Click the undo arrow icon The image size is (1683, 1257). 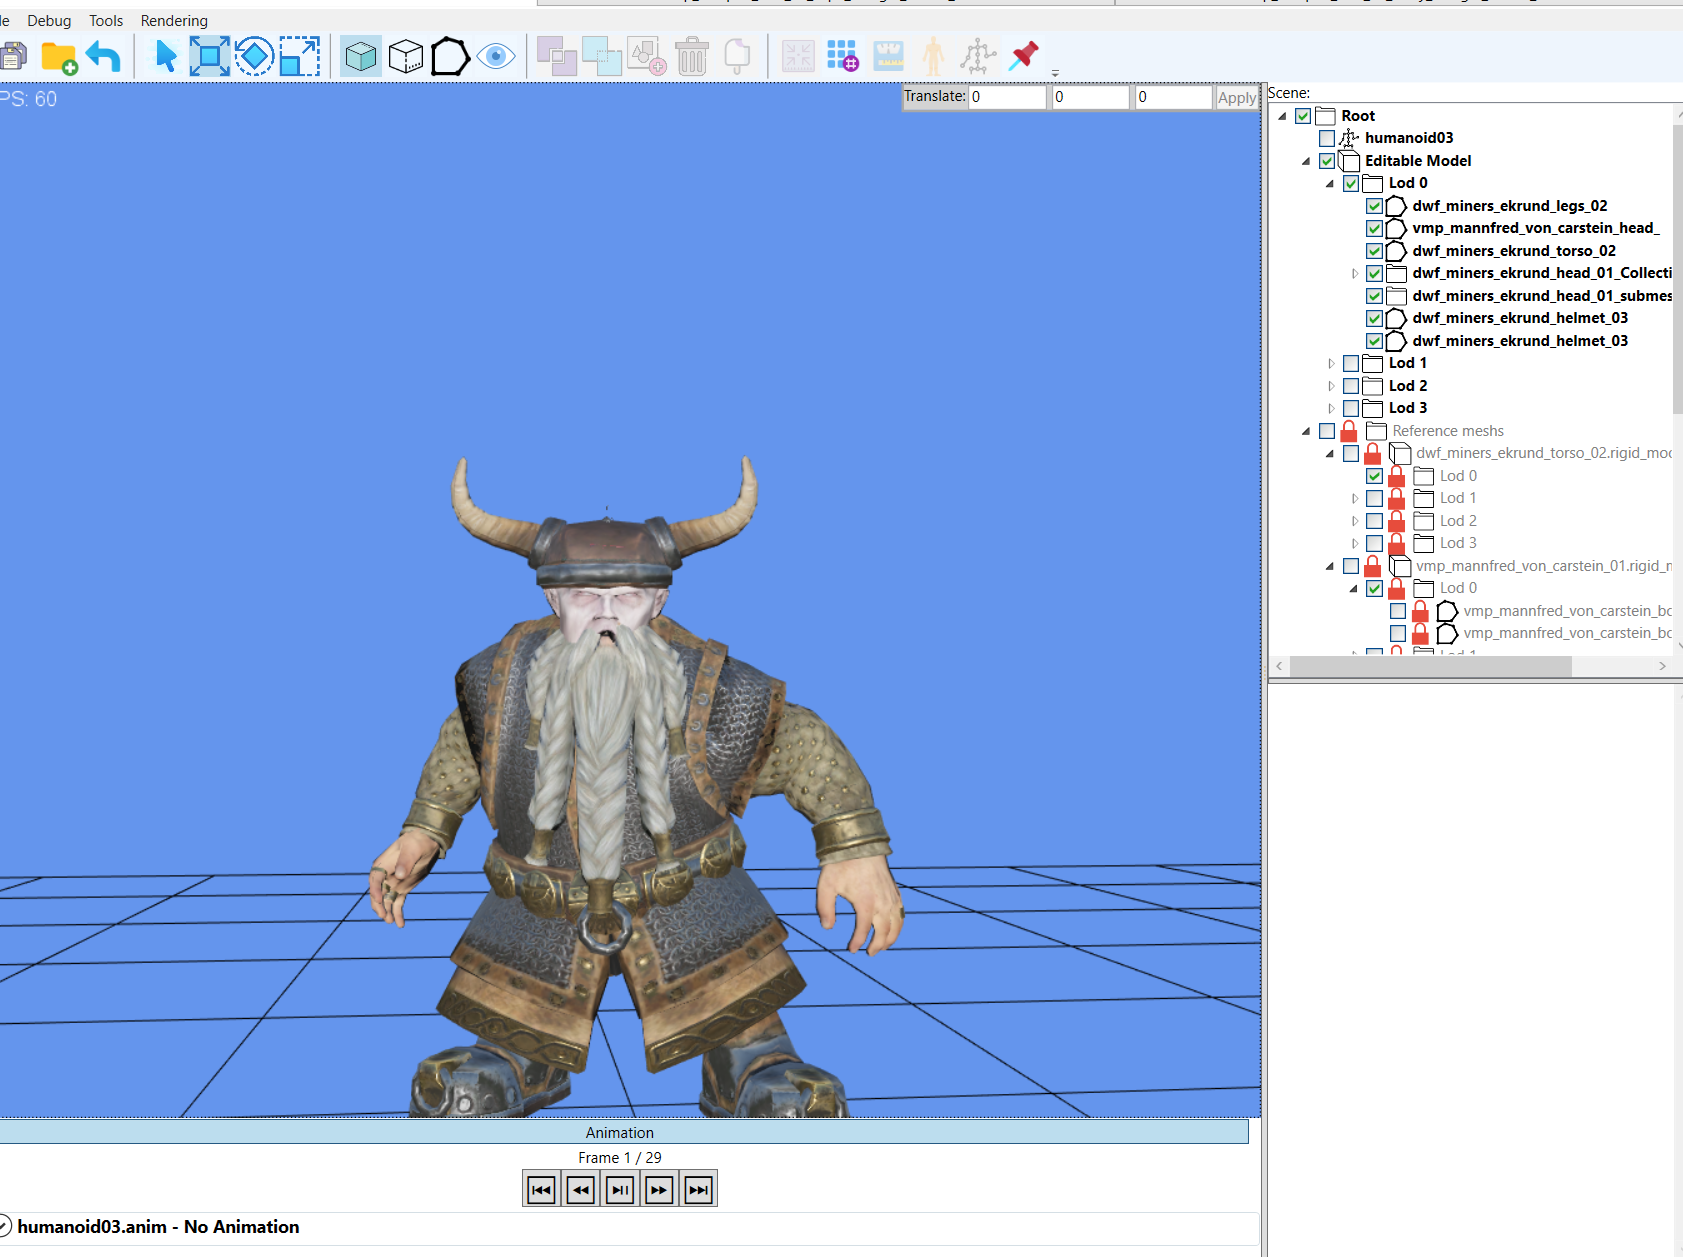pyautogui.click(x=103, y=56)
